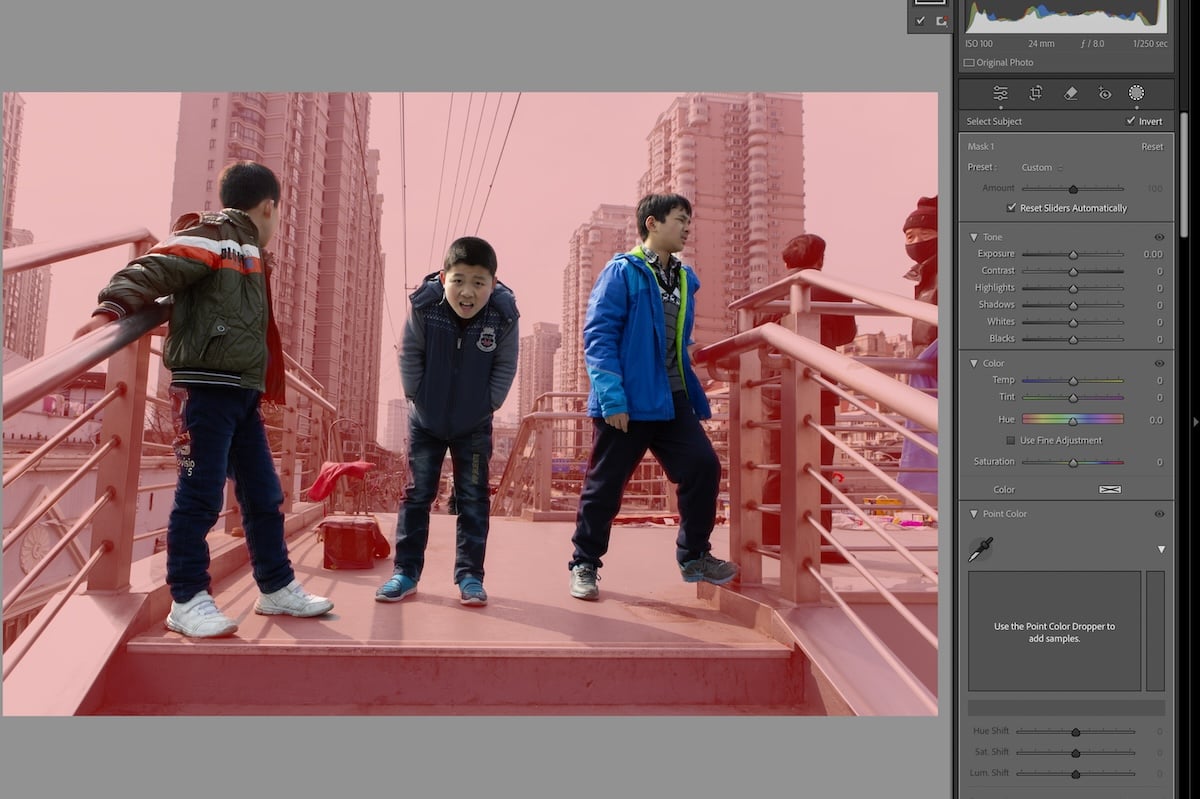Click the Reset button for Mask 1
This screenshot has height=799, width=1200.
(1152, 146)
